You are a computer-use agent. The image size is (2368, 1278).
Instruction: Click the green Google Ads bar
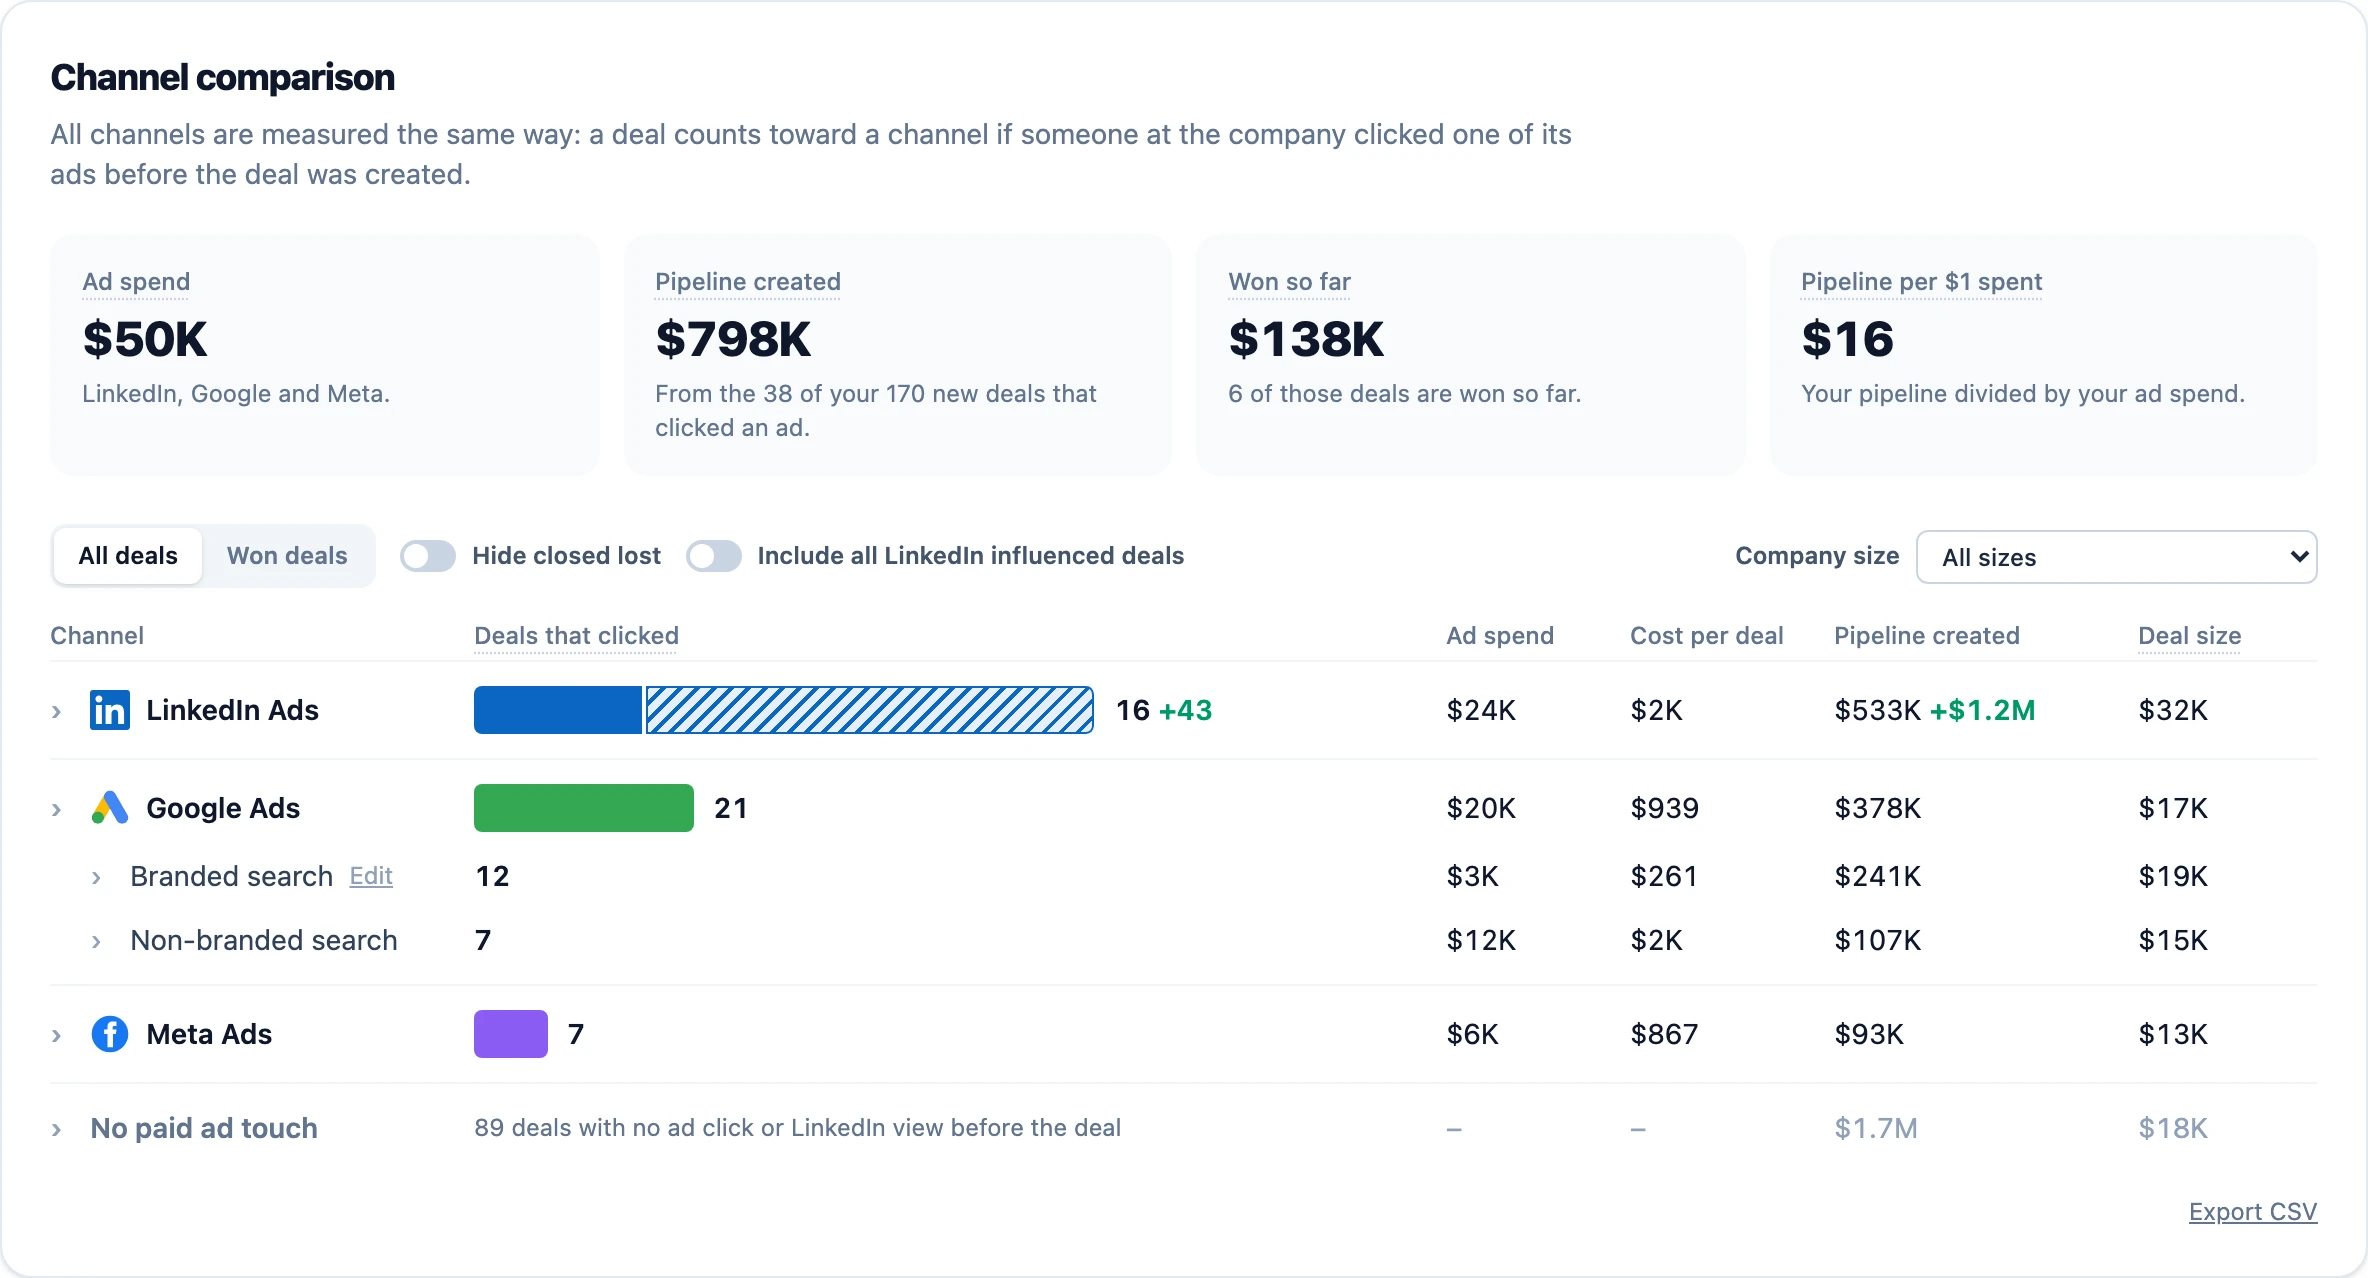[x=584, y=808]
